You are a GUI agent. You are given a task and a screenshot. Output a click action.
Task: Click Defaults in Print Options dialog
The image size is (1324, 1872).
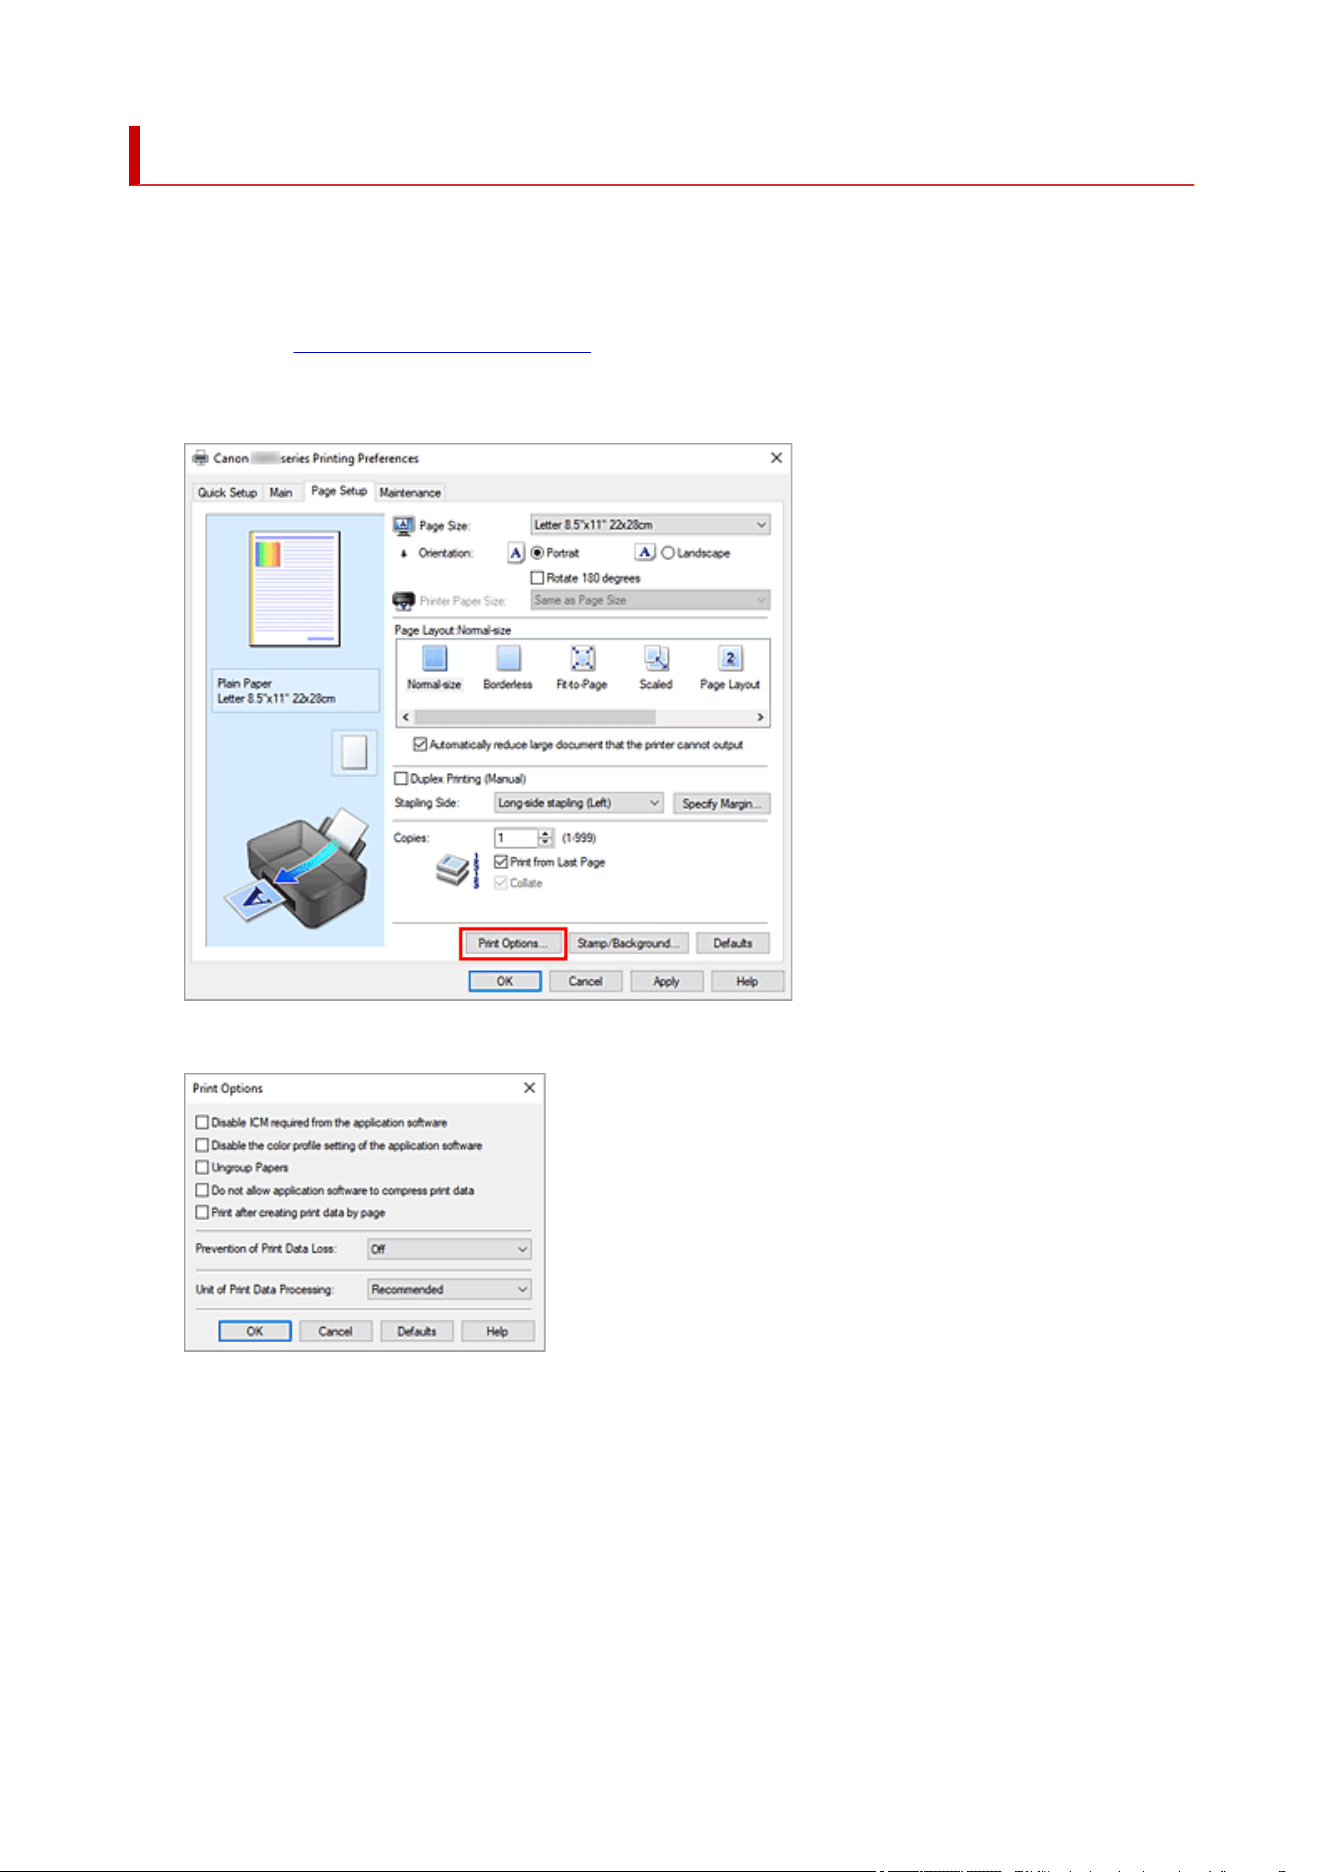tap(417, 1332)
